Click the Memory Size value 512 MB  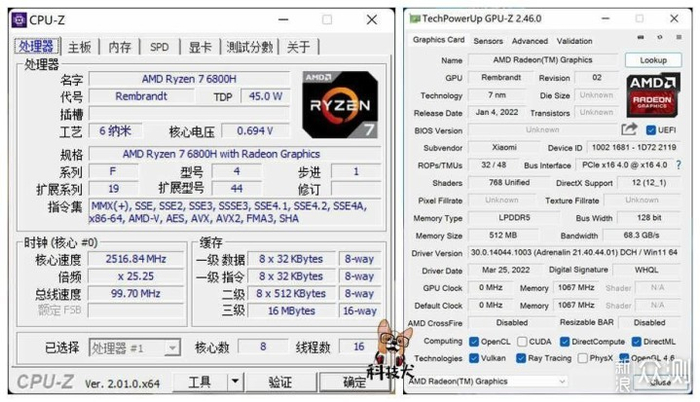[503, 235]
